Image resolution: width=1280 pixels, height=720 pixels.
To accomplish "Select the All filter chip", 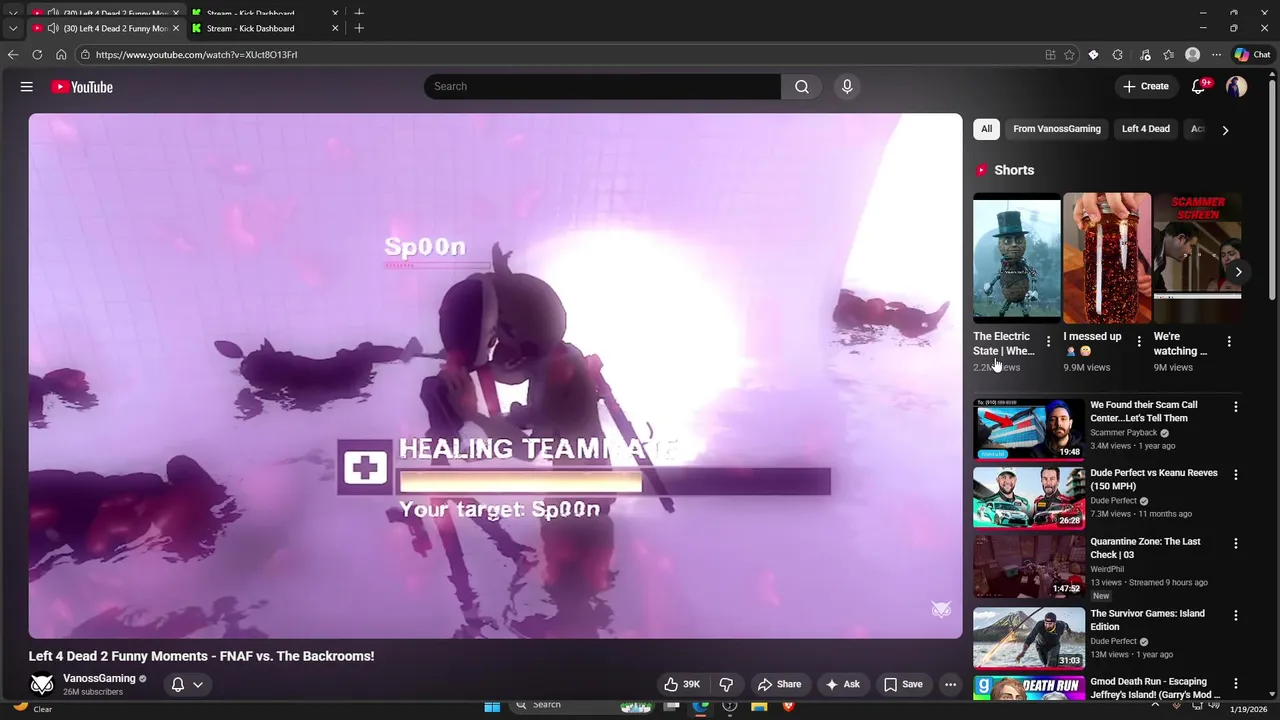I will click(x=986, y=129).
